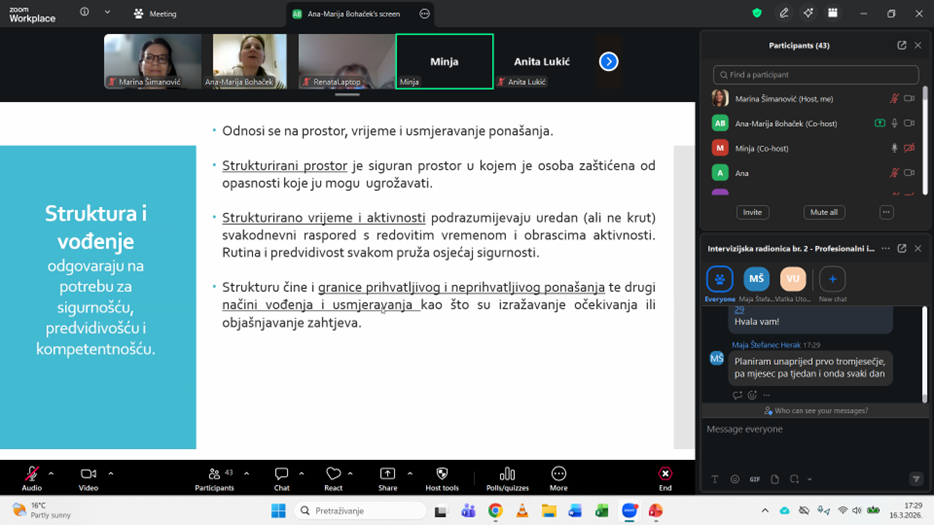This screenshot has width=934, height=525.
Task: Unmute microphone with the Audio button
Action: point(32,475)
